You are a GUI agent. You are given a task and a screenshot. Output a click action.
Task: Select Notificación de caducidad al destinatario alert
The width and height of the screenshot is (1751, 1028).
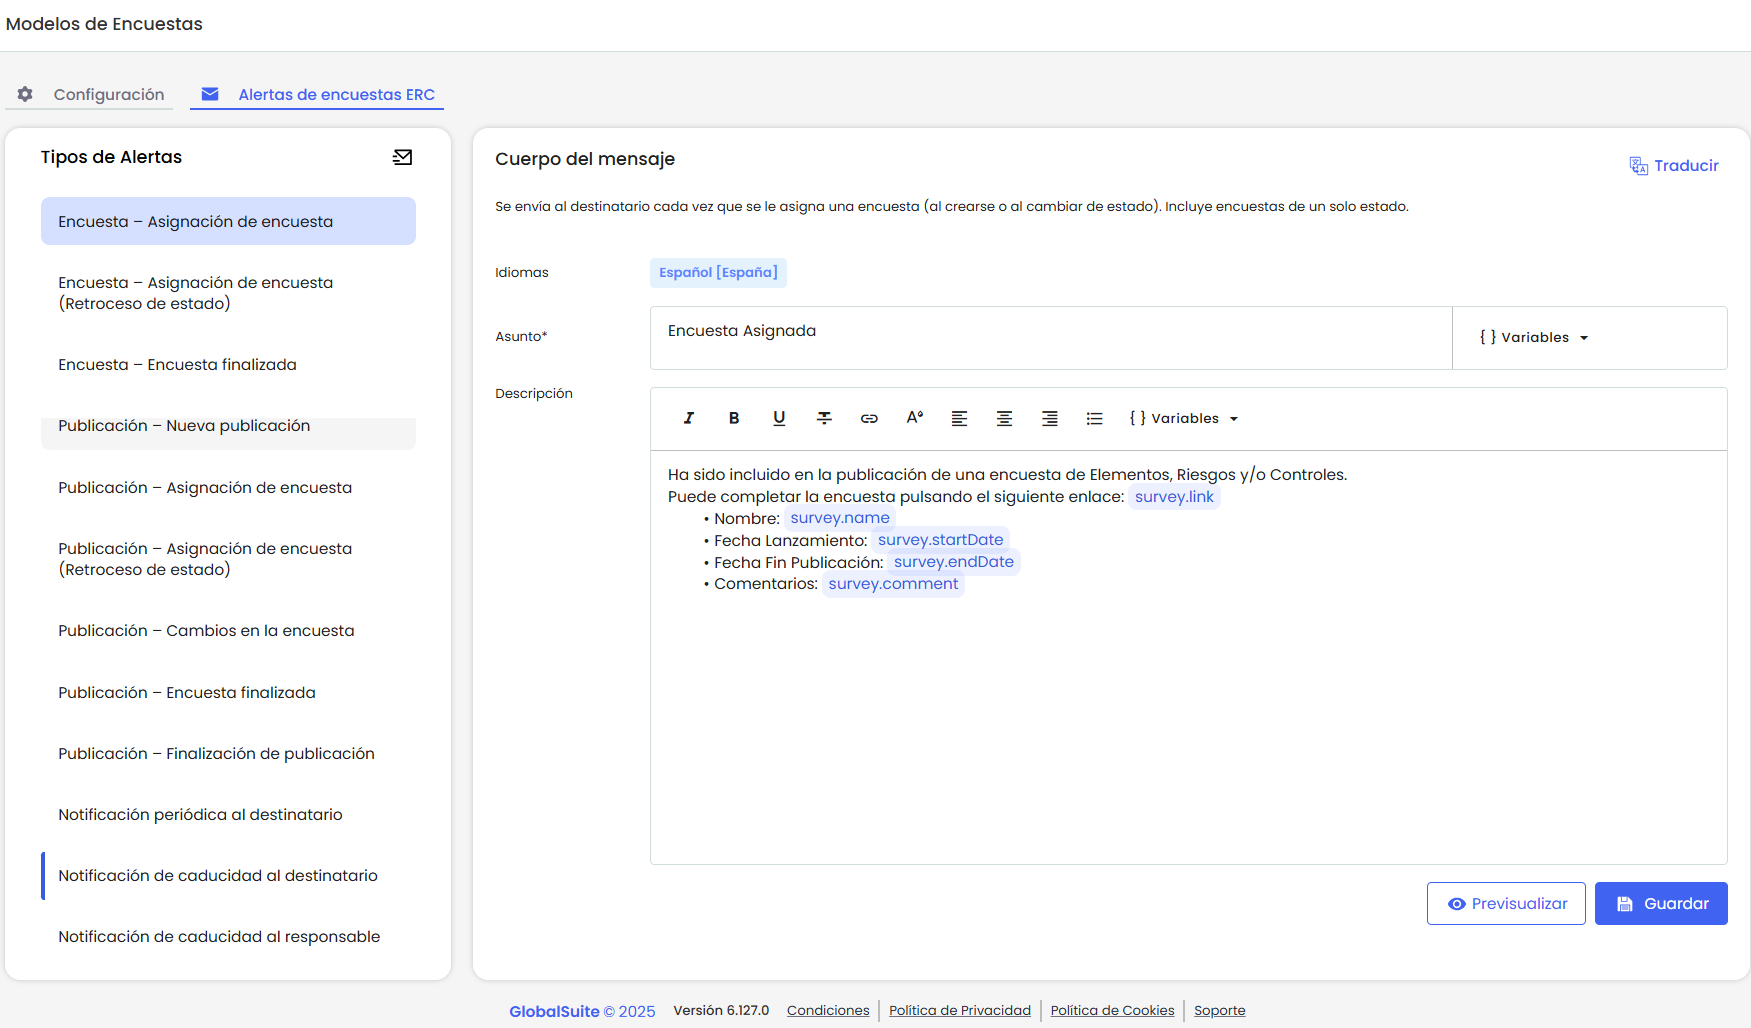(x=218, y=876)
